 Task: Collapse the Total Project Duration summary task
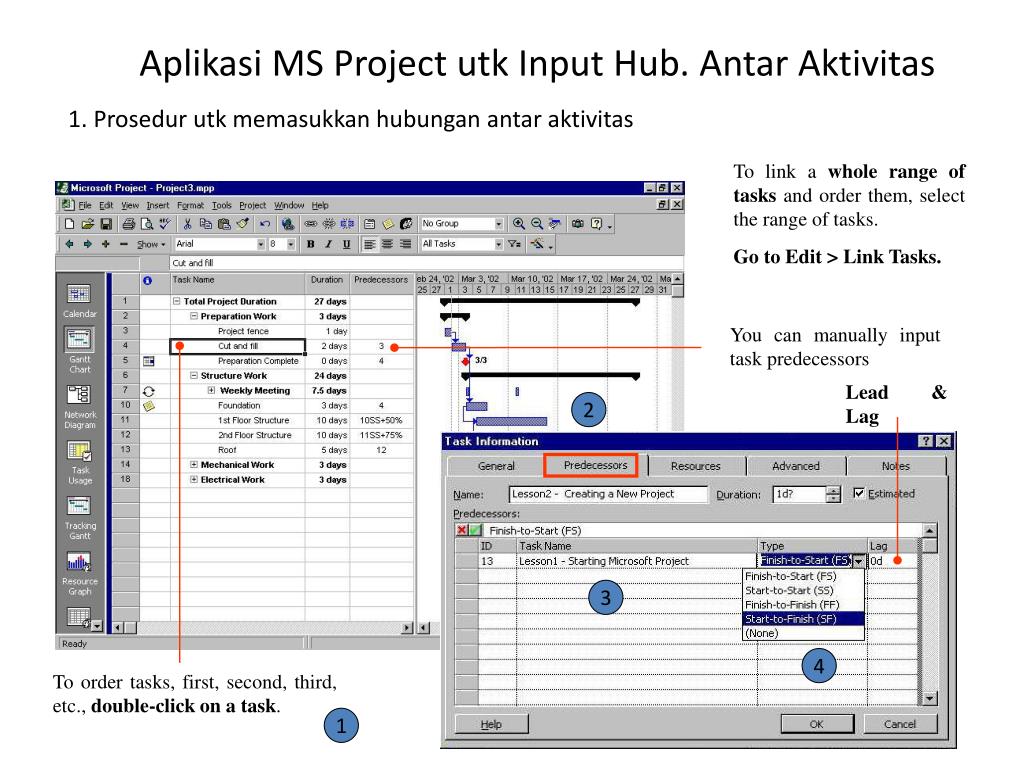point(176,301)
